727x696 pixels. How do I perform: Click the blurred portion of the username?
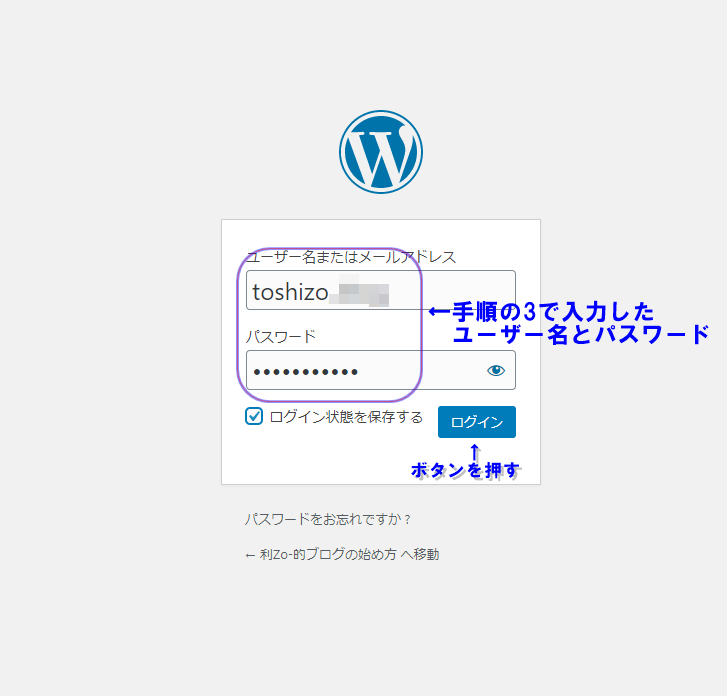tap(363, 293)
